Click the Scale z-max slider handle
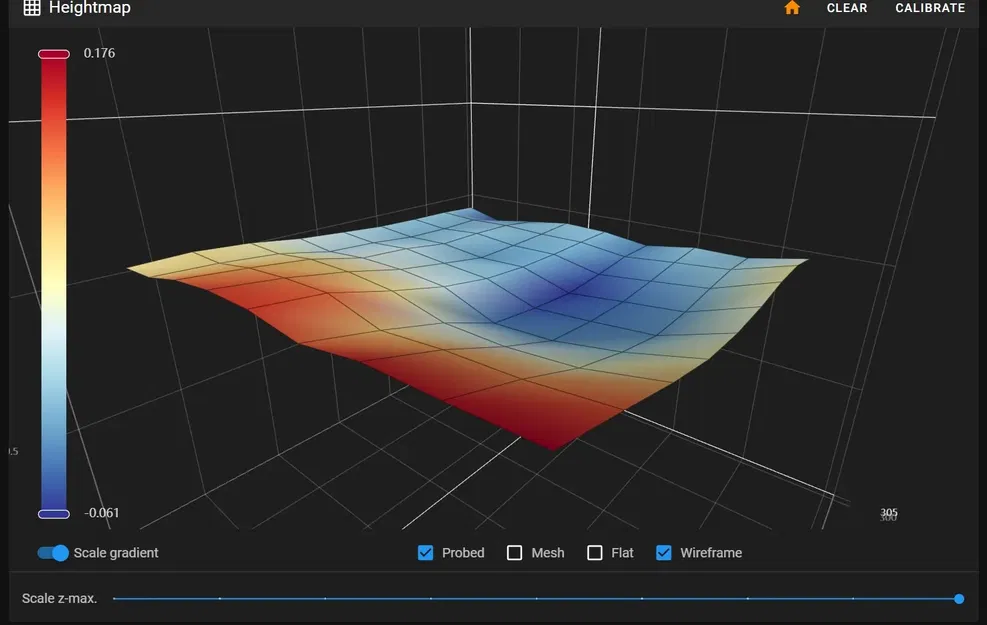Viewport: 987px width, 625px height. tap(957, 598)
